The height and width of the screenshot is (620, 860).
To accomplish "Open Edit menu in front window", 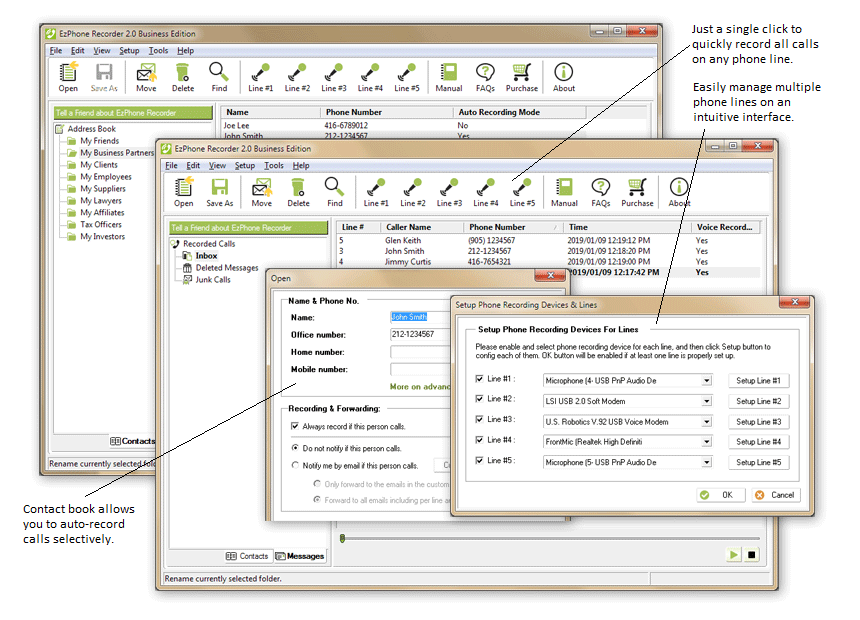I will point(193,166).
